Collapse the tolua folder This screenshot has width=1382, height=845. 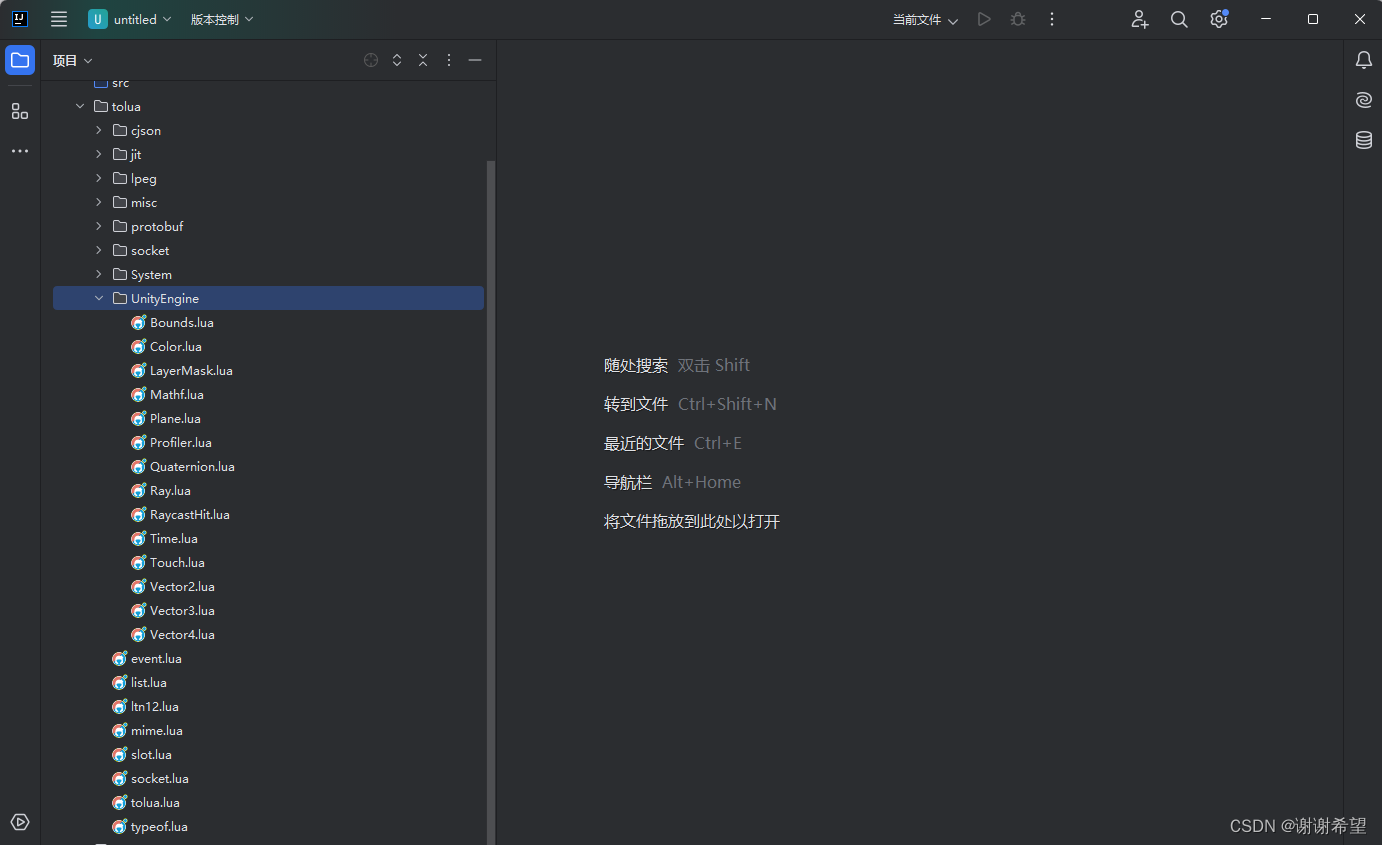tap(80, 105)
